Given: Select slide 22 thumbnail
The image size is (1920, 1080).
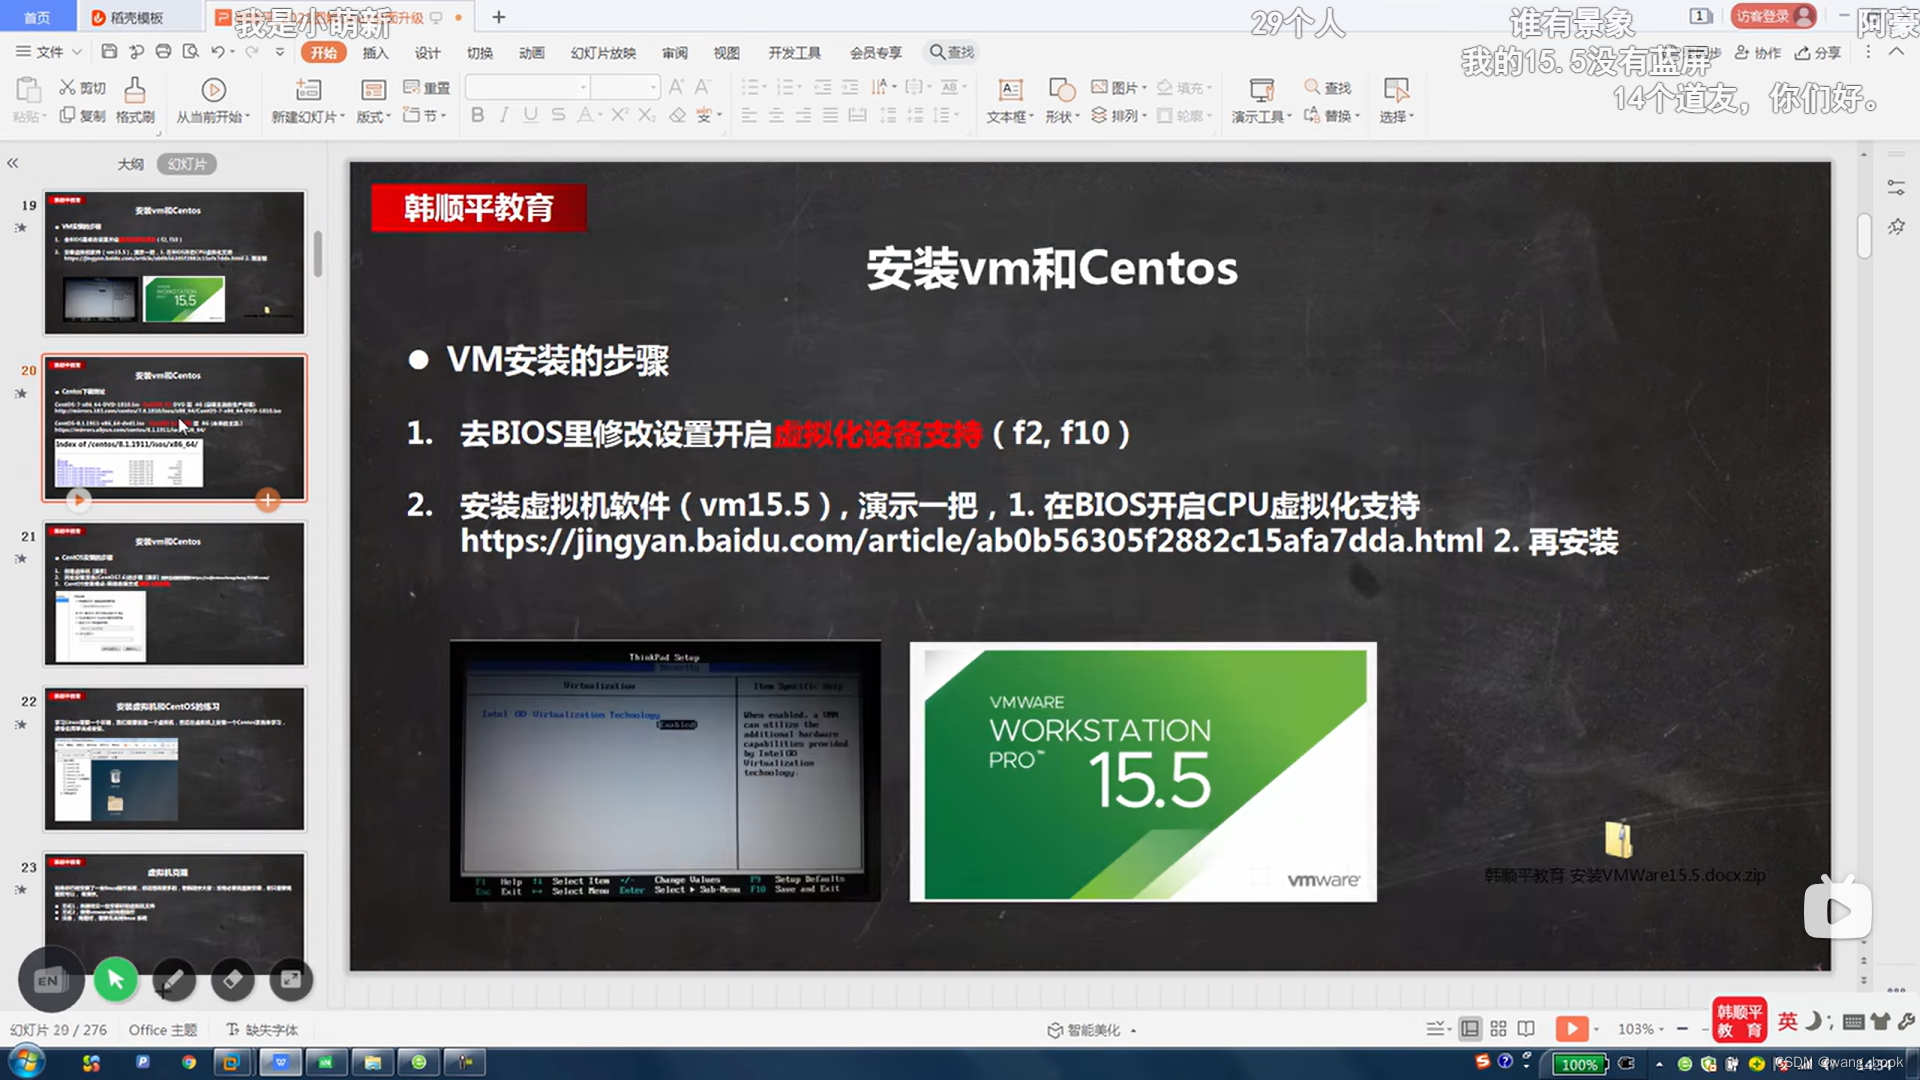Looking at the screenshot, I should click(174, 759).
